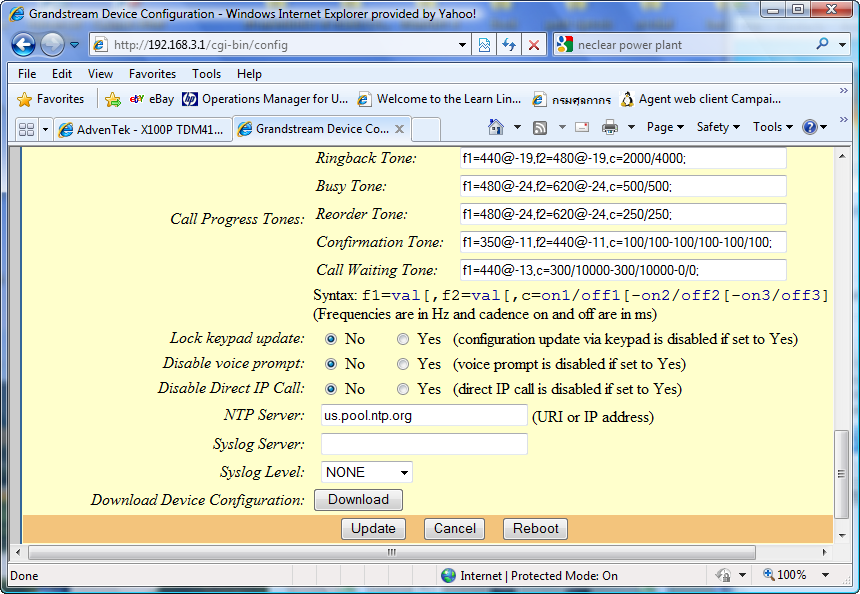The image size is (860, 594).
Task: Select Yes for Lock keypad update
Action: 403,339
